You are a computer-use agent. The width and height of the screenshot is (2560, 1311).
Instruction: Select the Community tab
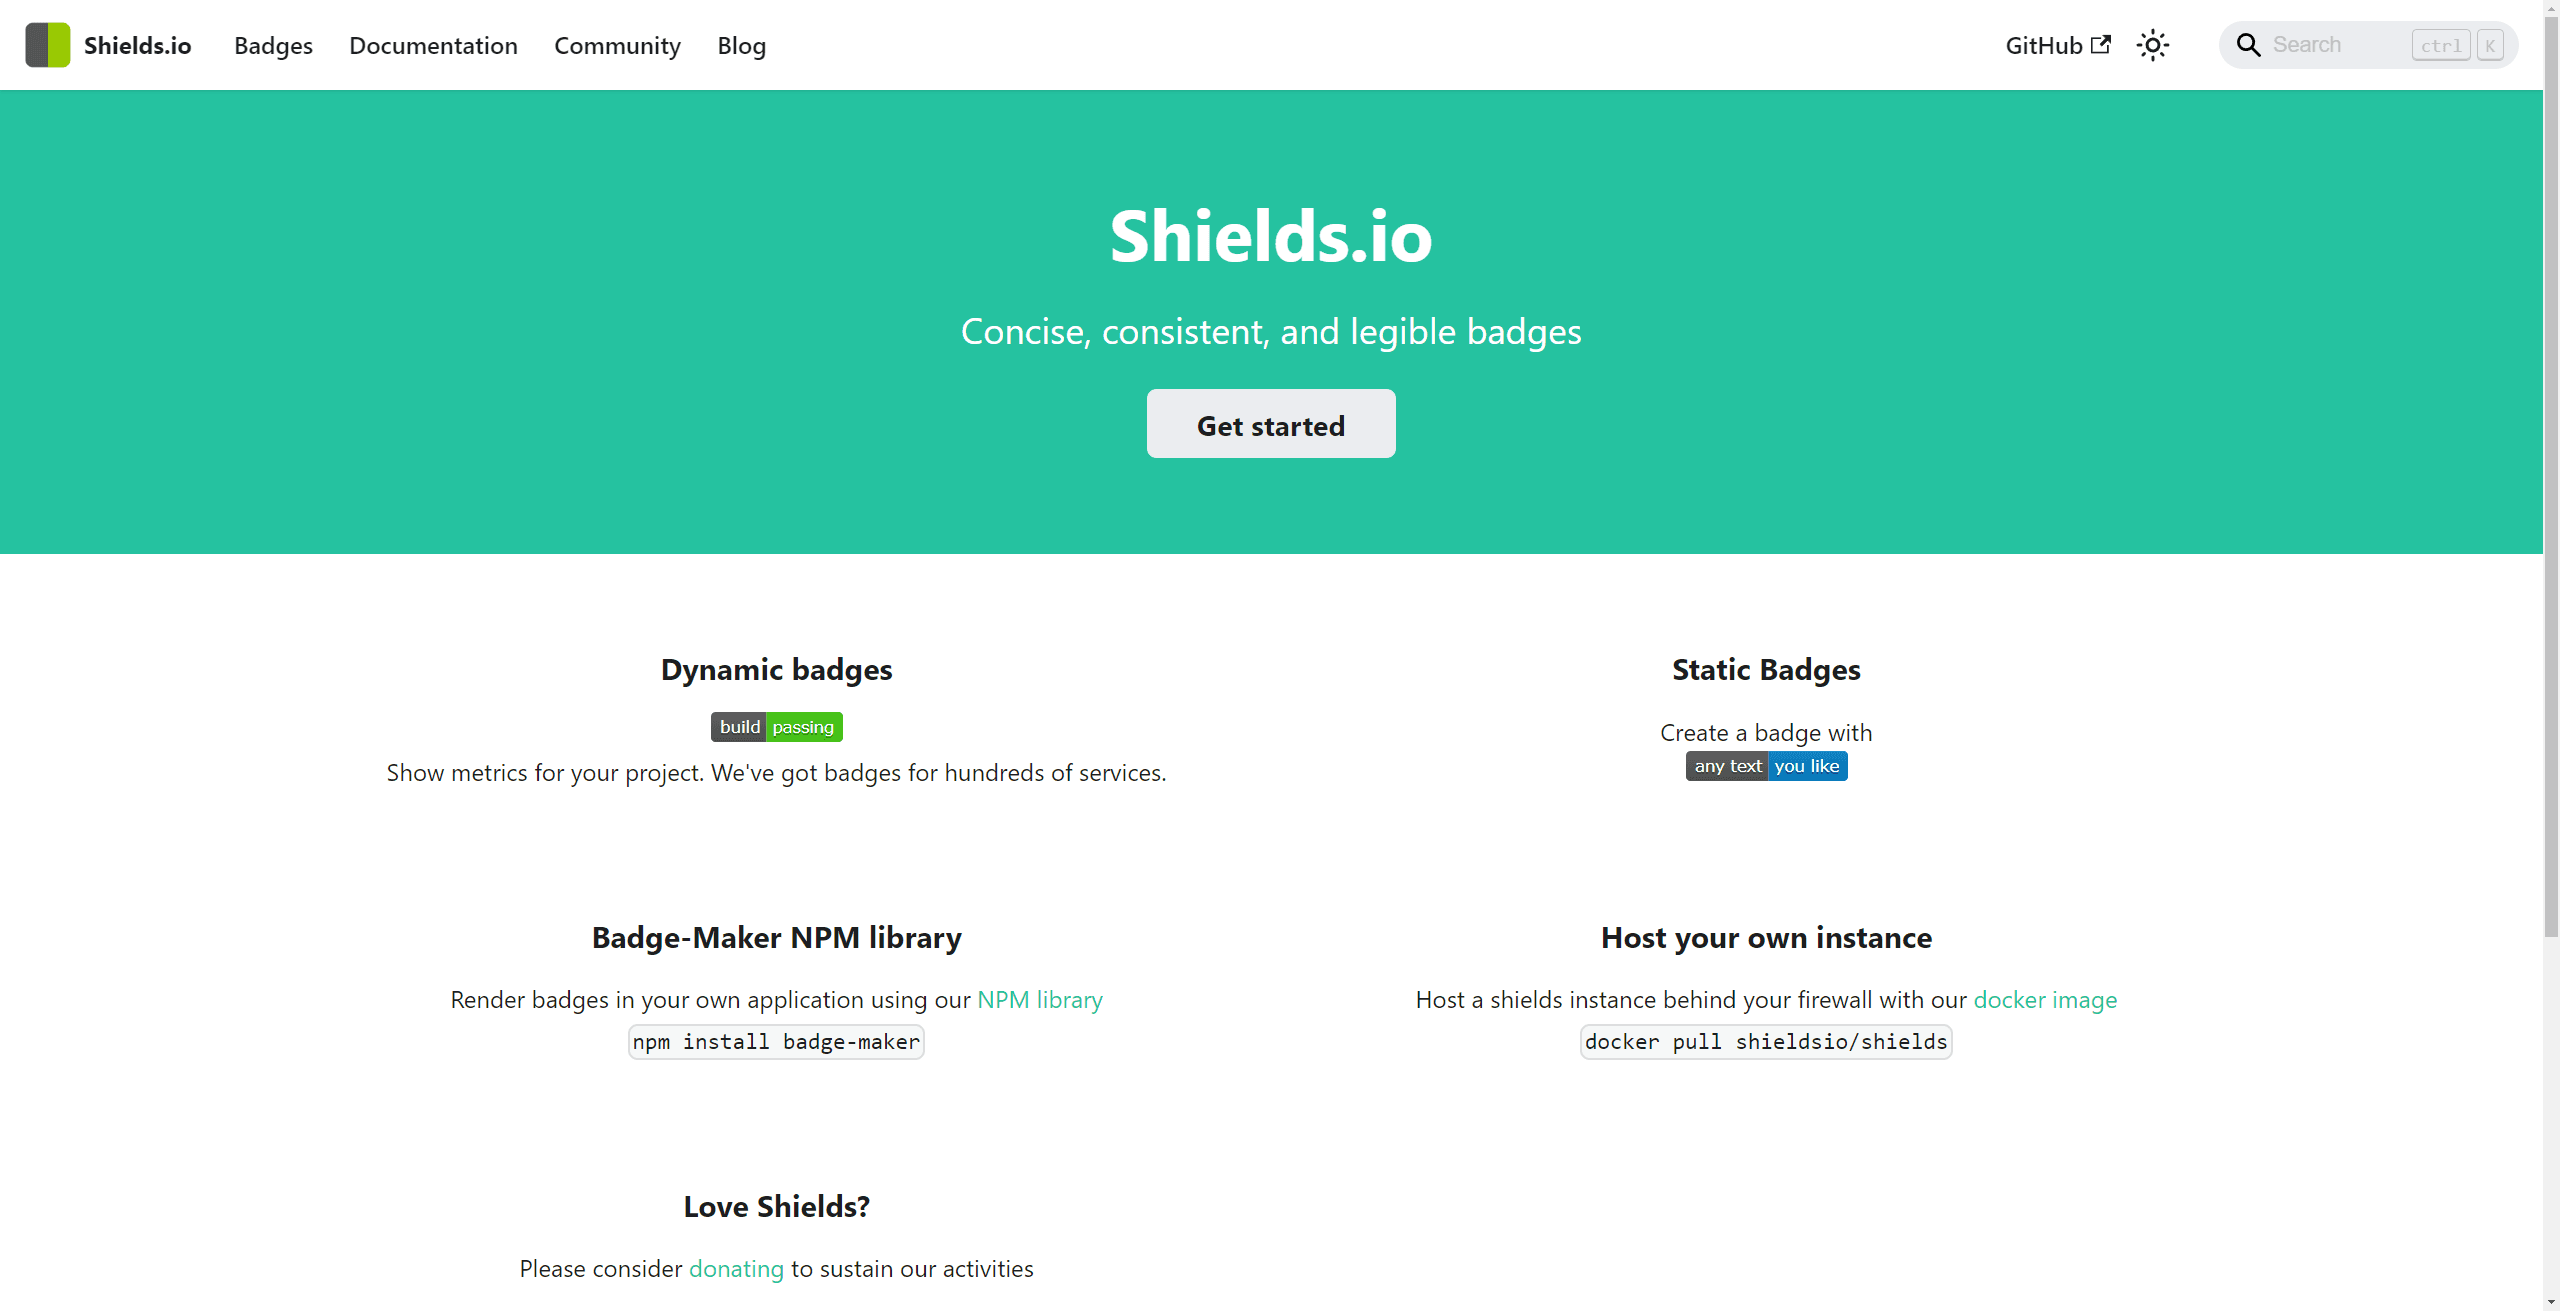(x=617, y=45)
